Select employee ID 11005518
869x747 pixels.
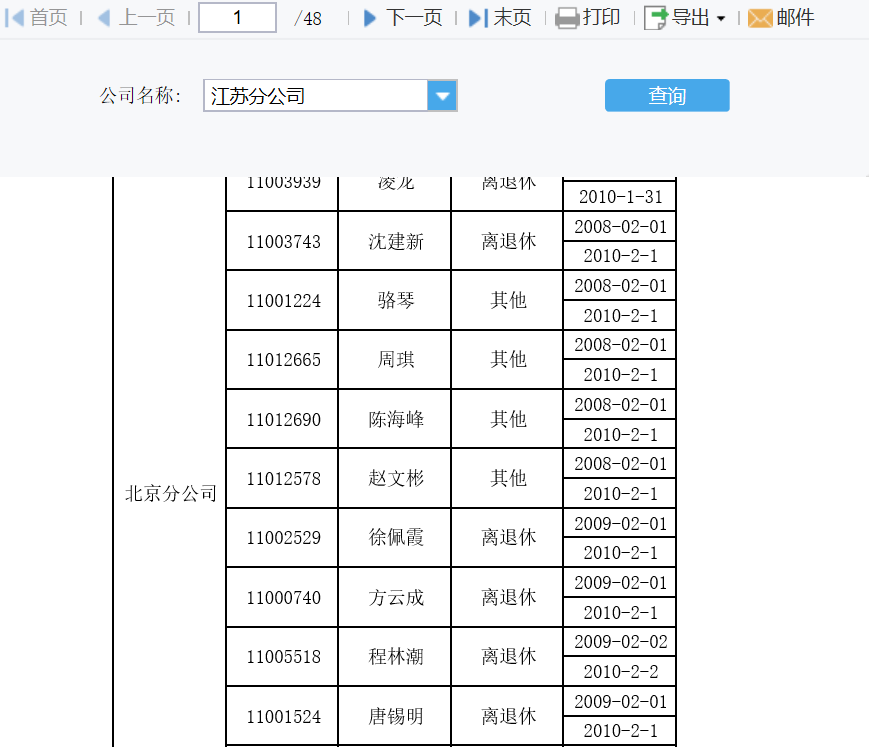(x=283, y=657)
